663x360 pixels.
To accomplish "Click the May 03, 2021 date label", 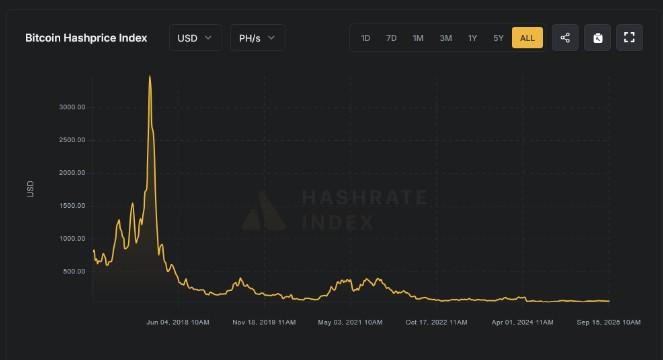I will click(350, 322).
